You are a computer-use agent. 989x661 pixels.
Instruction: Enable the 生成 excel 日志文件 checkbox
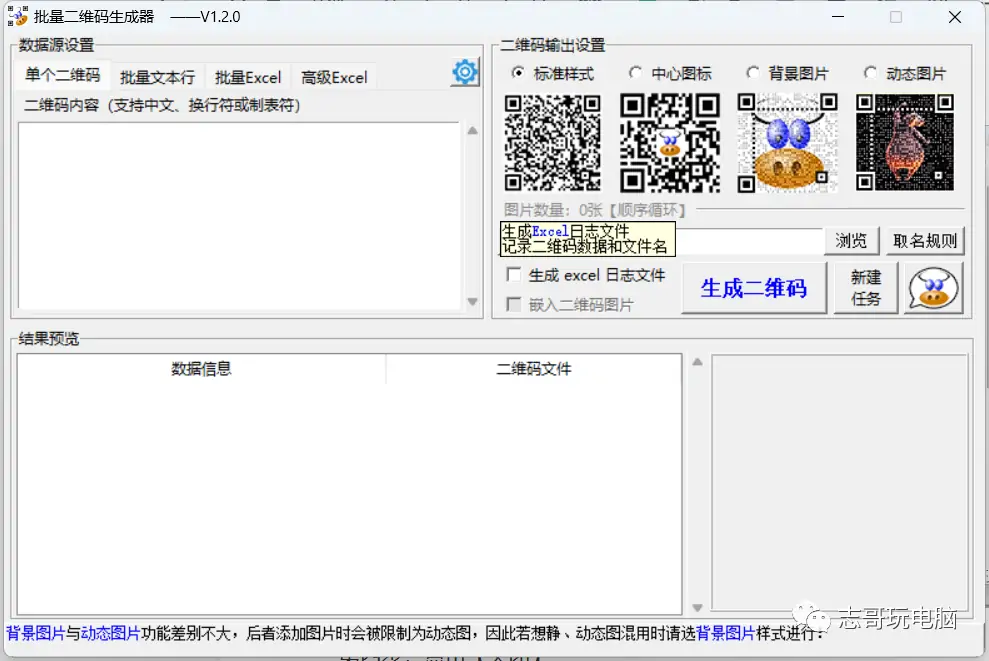tap(514, 275)
